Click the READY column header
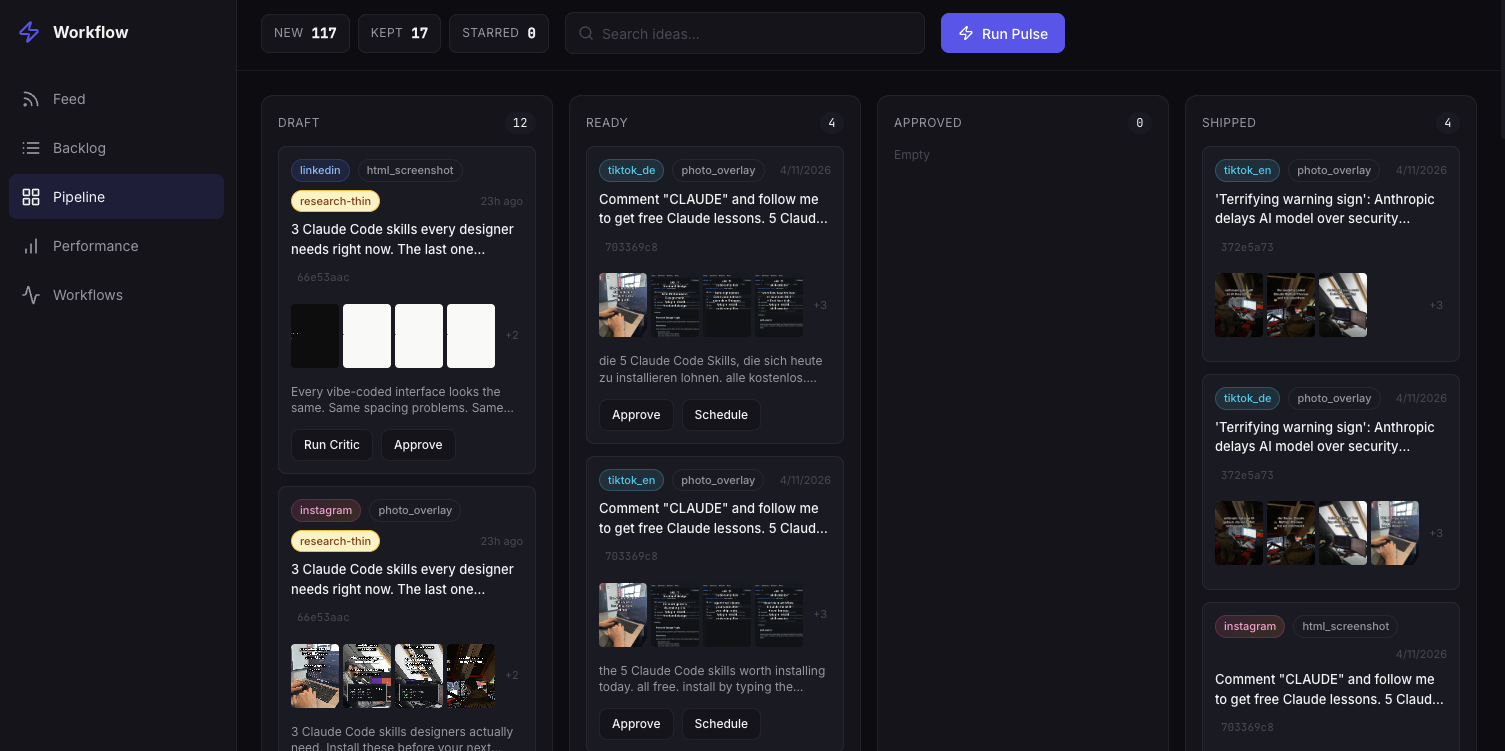Screen dimensions: 1505x751 607,123
